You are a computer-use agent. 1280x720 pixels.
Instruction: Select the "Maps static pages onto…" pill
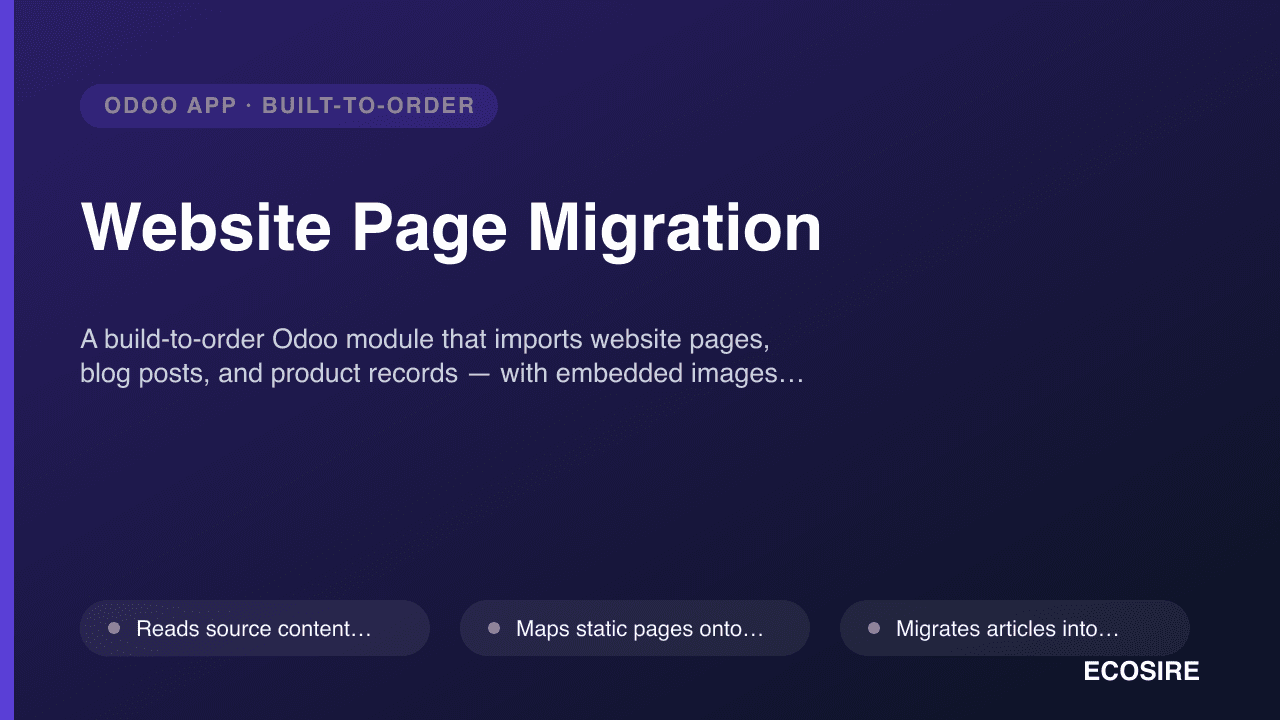point(635,628)
